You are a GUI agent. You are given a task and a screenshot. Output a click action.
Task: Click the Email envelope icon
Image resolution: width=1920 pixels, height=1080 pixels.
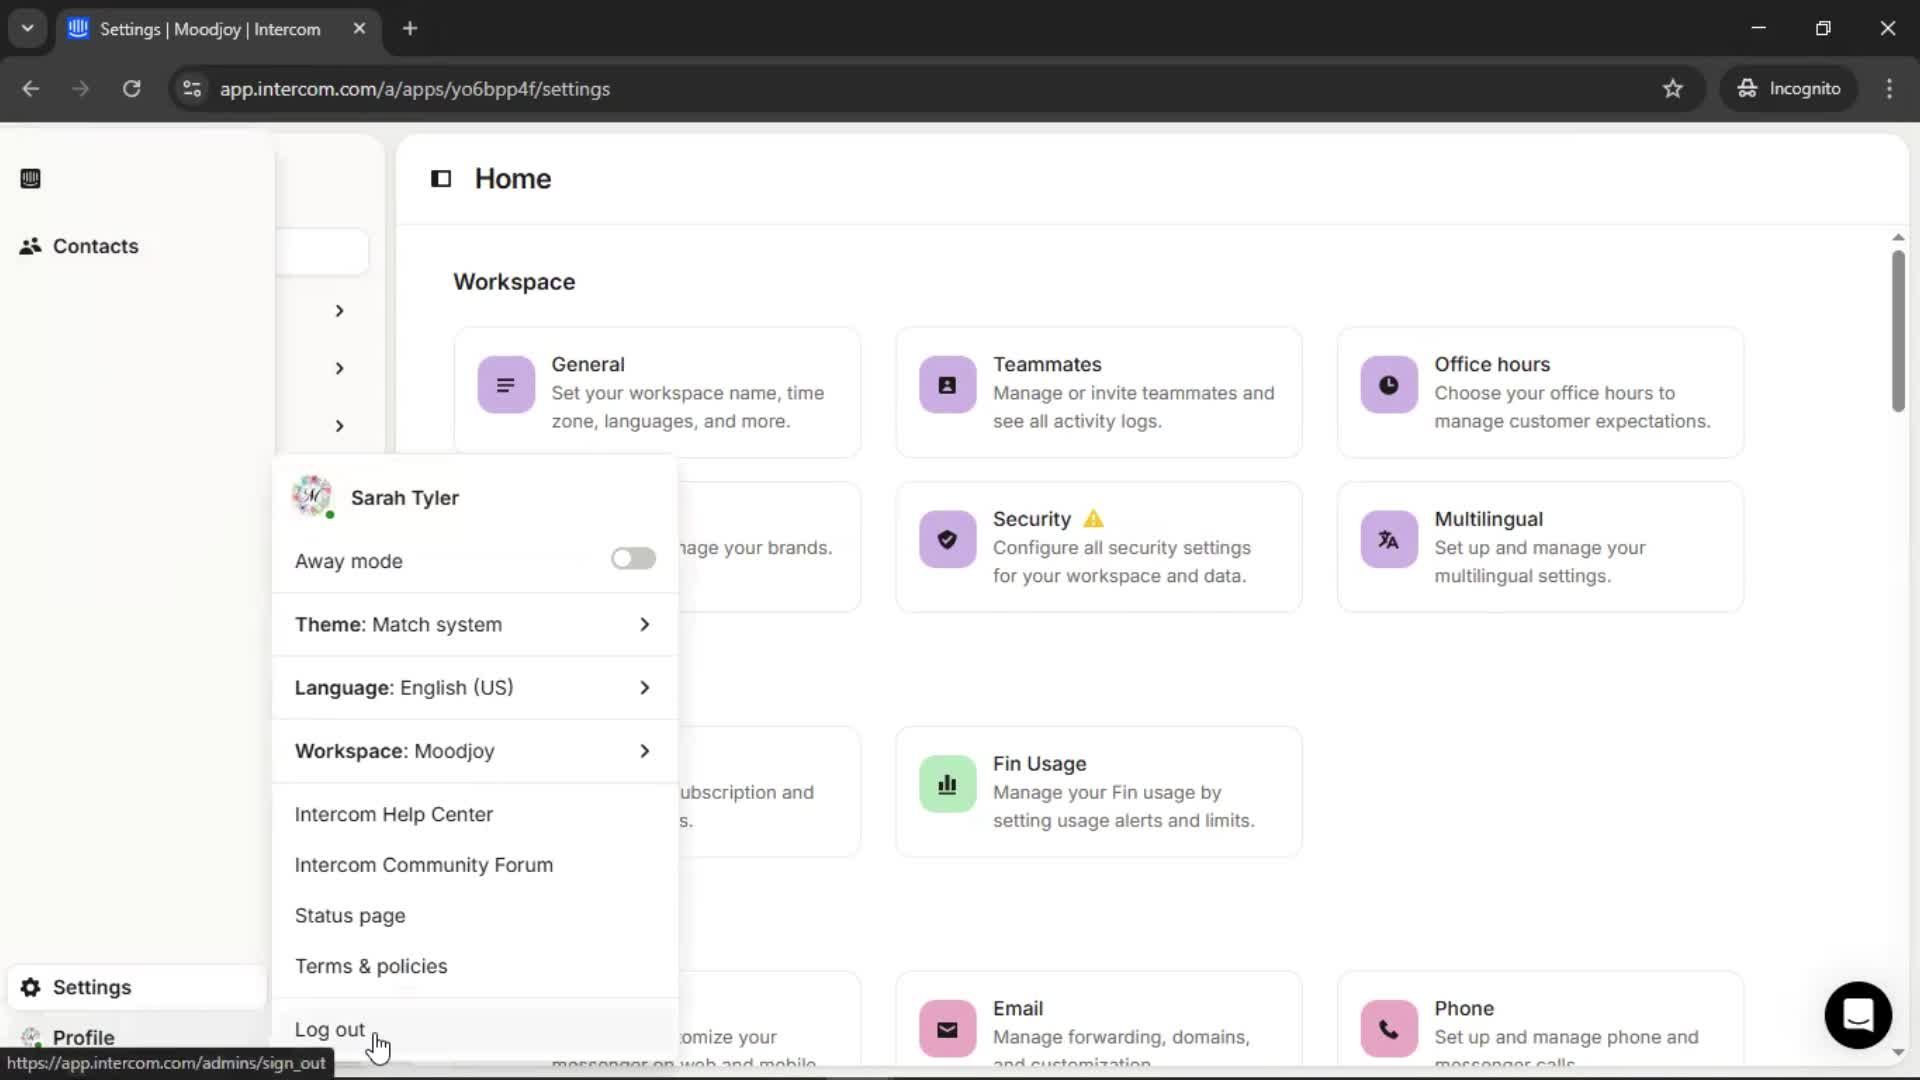coord(947,1029)
